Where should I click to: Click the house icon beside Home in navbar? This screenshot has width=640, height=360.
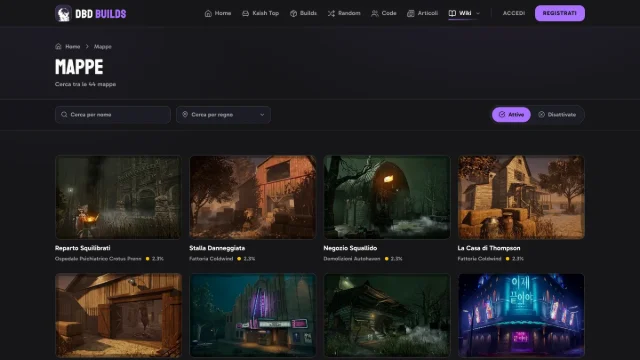[208, 13]
